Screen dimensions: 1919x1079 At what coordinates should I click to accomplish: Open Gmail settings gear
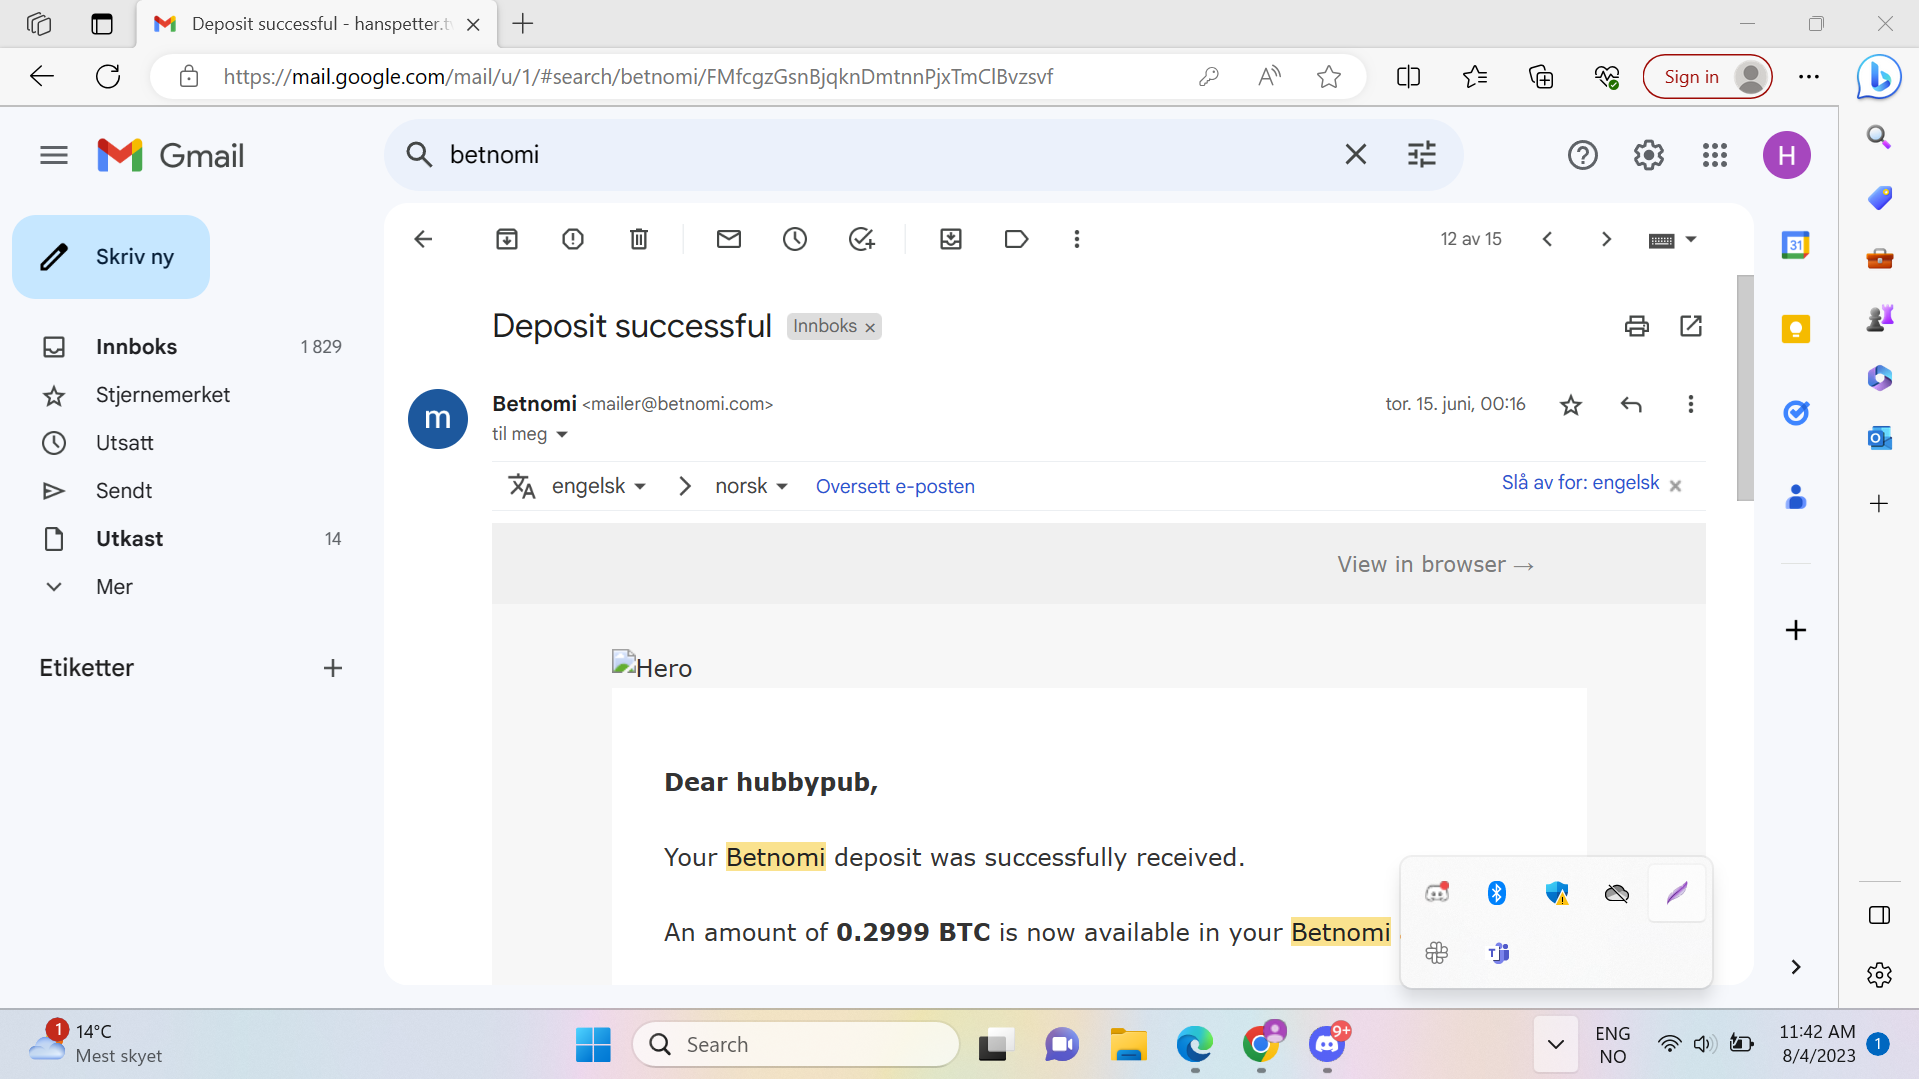1649,155
